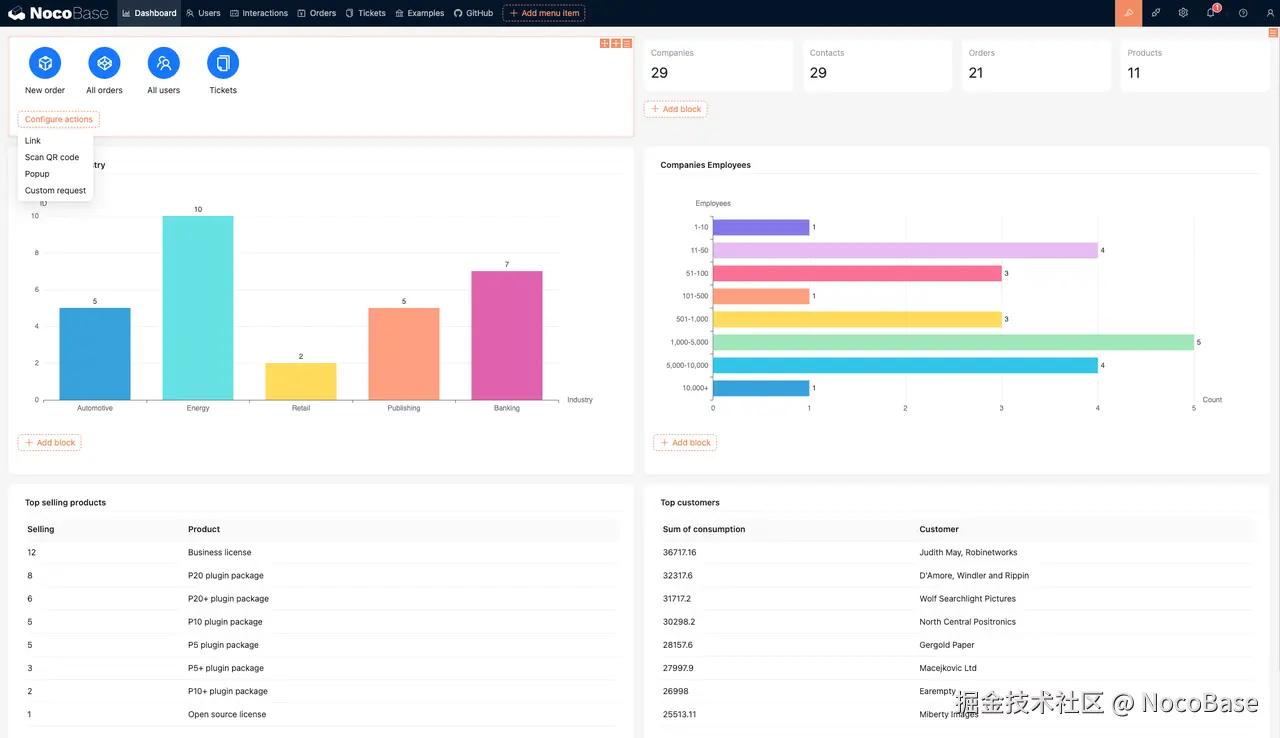Toggle the UI editor highlighter icon
The image size is (1280, 738).
point(1128,13)
